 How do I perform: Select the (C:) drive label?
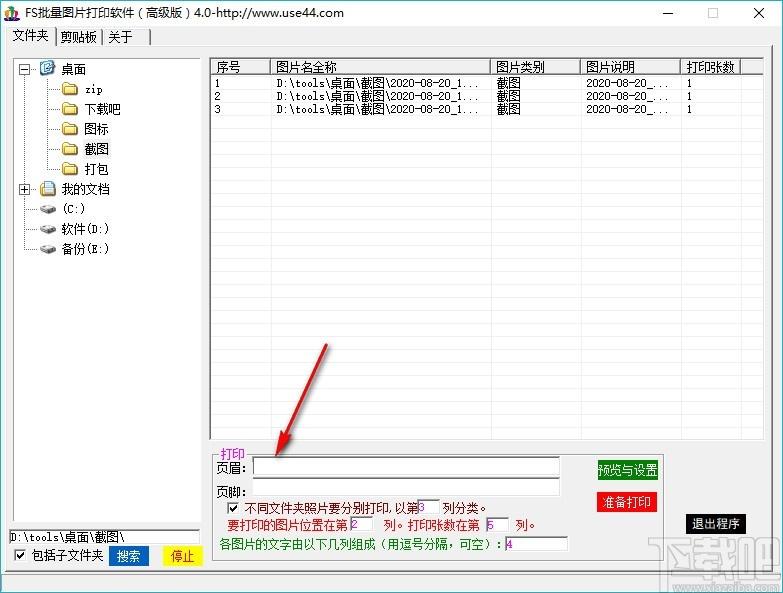click(73, 209)
